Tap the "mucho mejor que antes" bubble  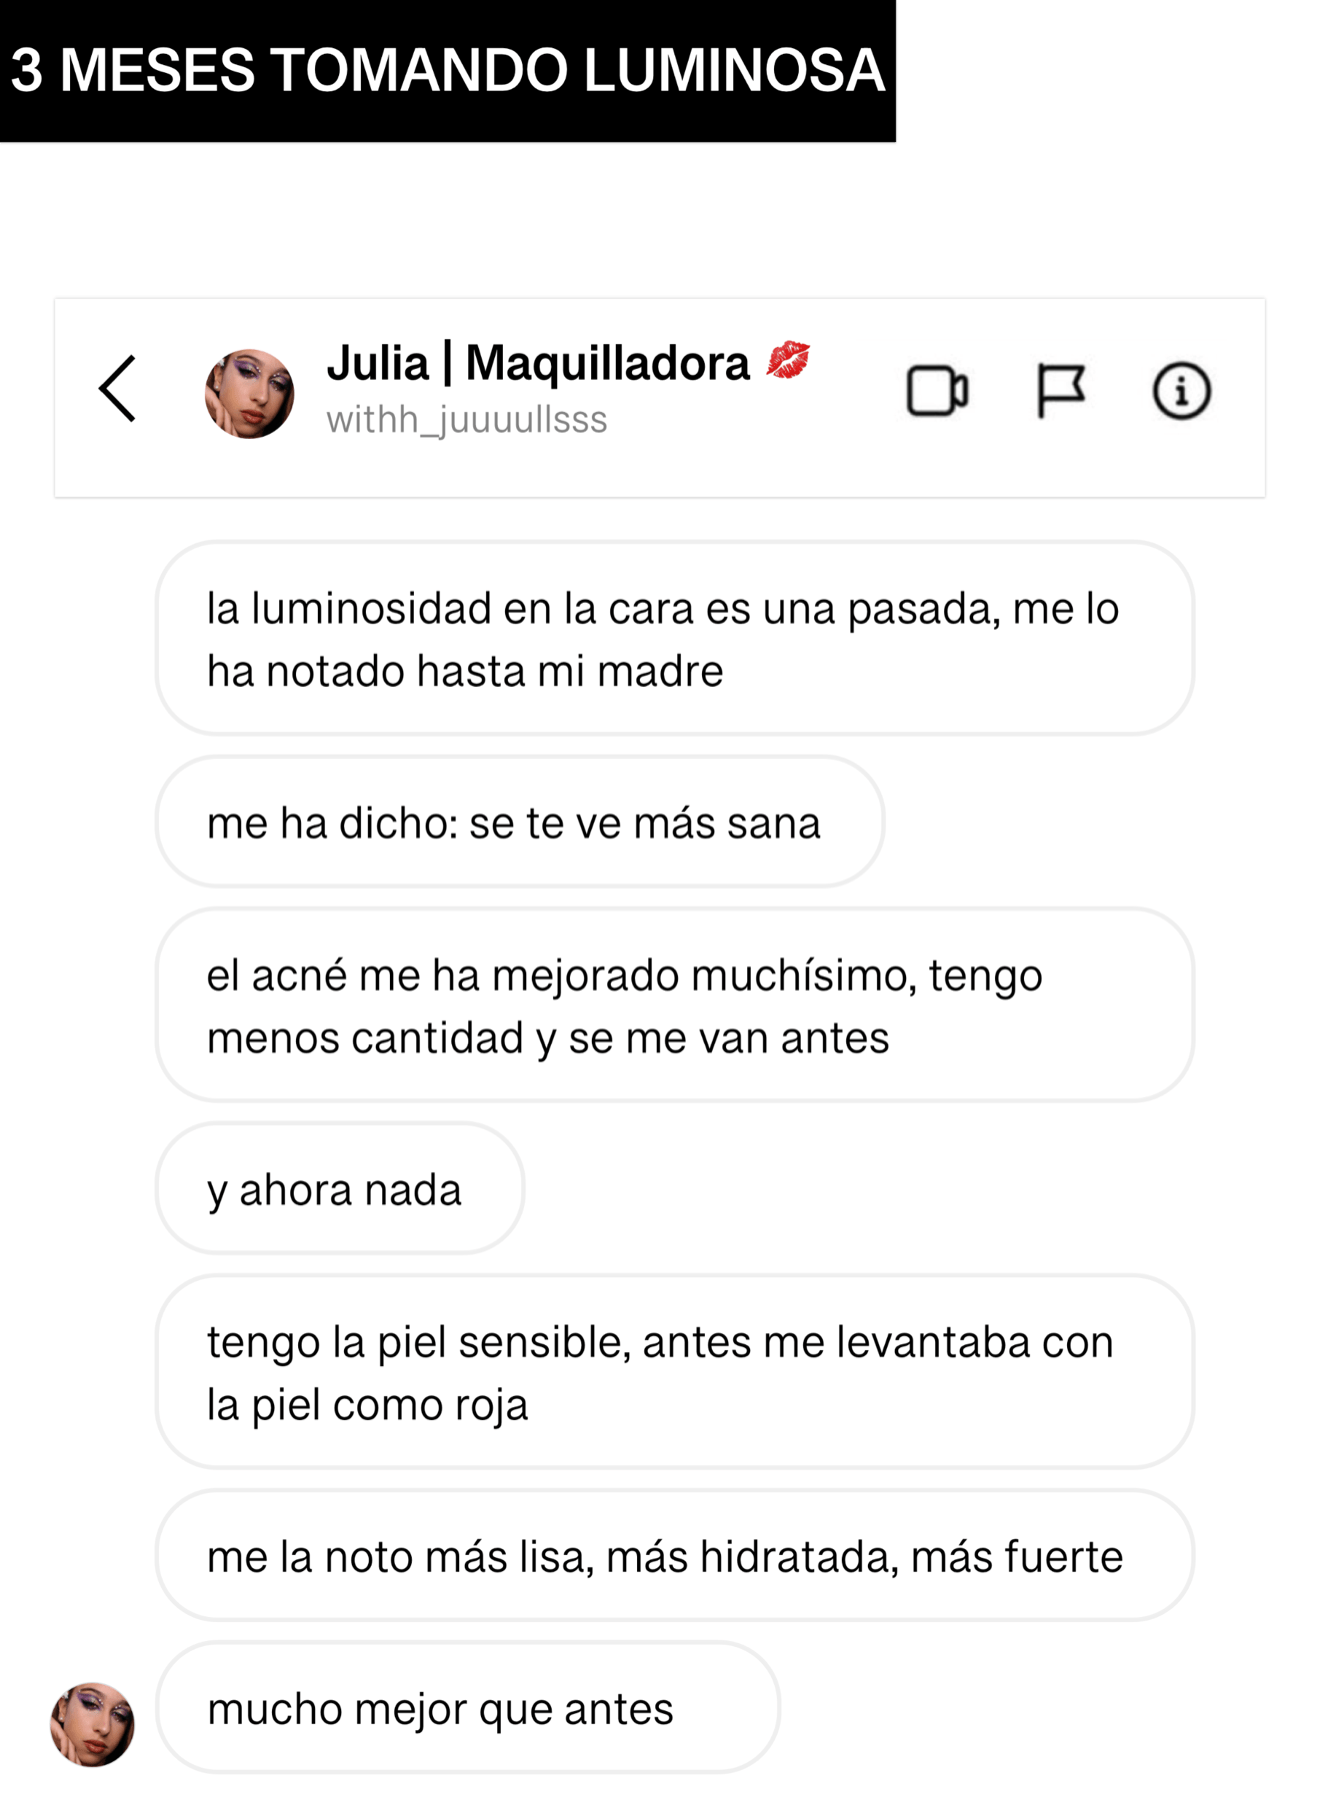point(467,1709)
